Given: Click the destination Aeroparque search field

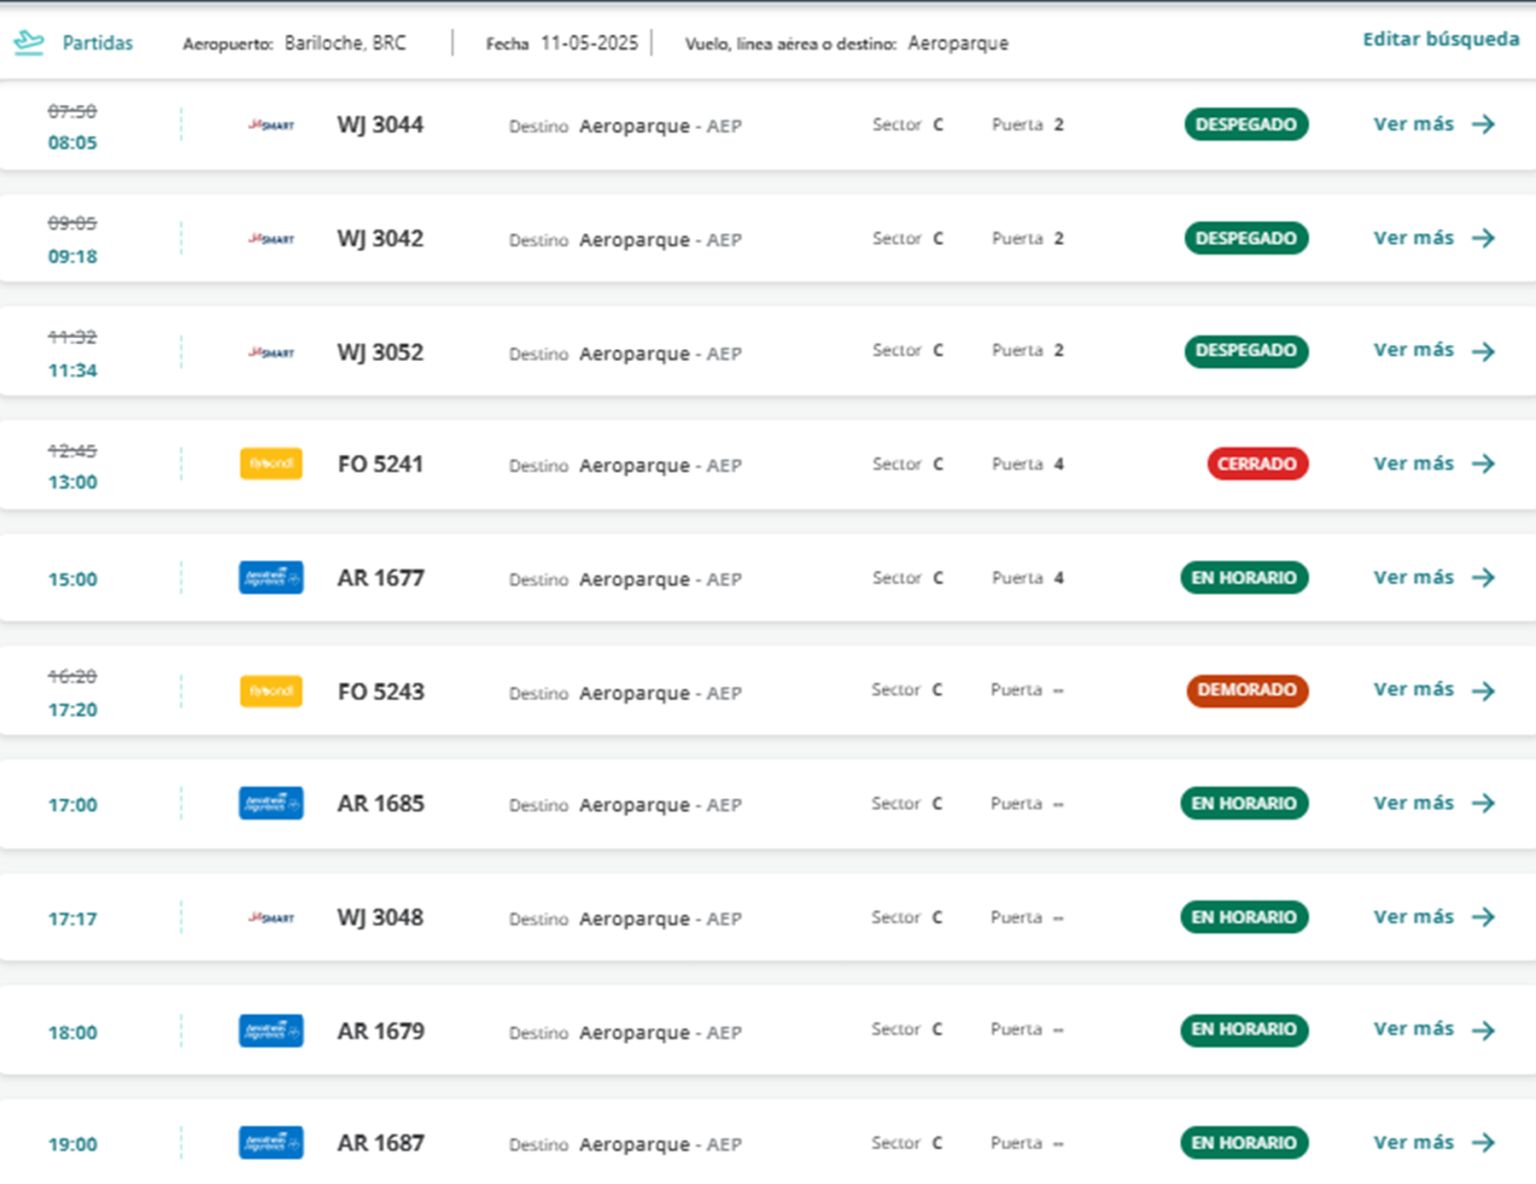Looking at the screenshot, I should 957,43.
